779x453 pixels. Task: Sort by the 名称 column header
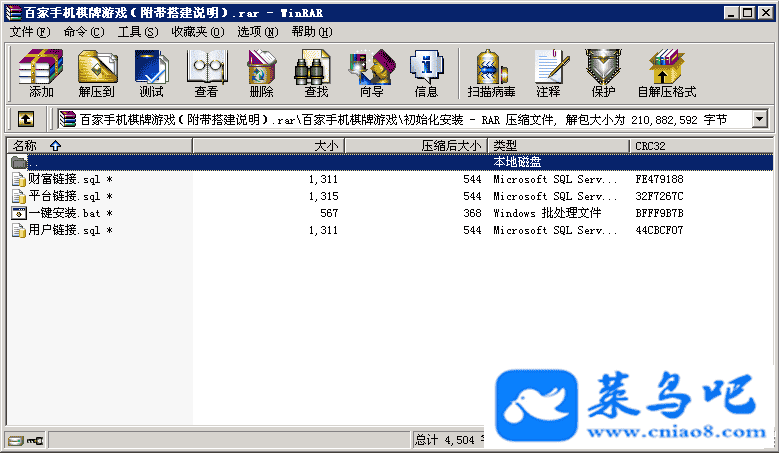(99, 146)
